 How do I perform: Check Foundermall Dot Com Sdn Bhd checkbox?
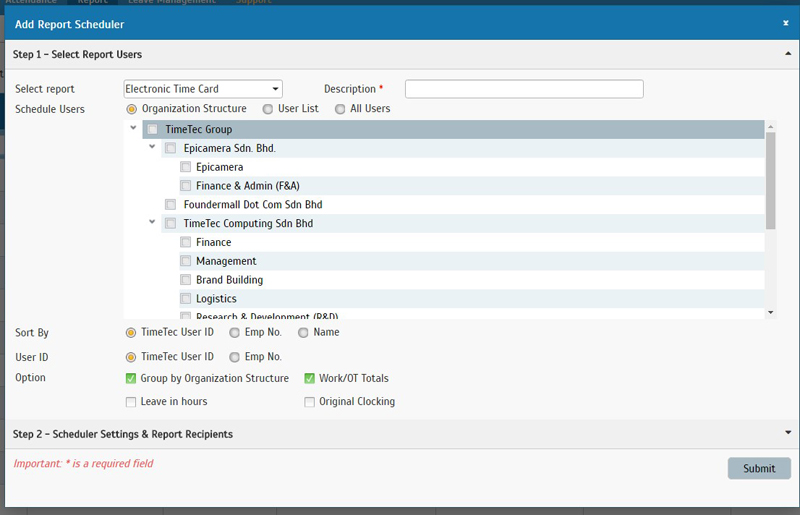coord(170,205)
